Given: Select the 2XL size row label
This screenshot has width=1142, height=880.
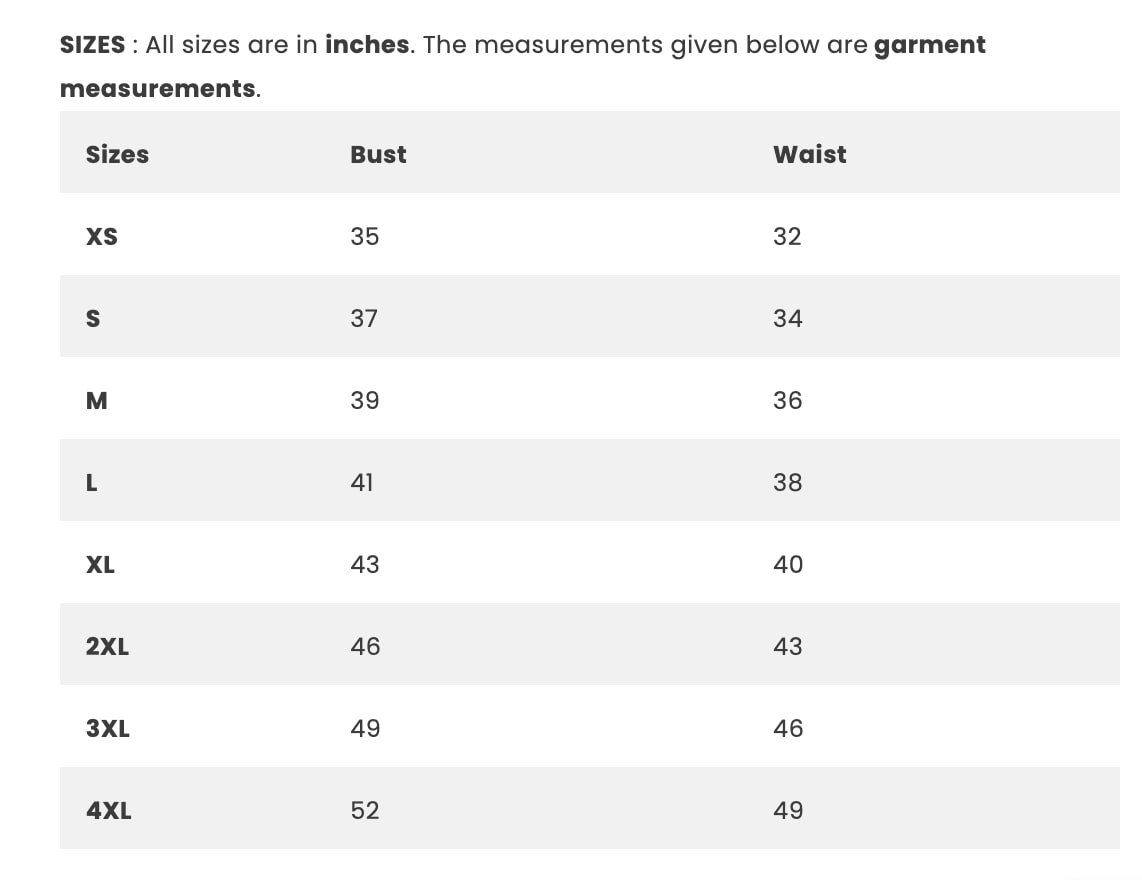Looking at the screenshot, I should tap(107, 646).
